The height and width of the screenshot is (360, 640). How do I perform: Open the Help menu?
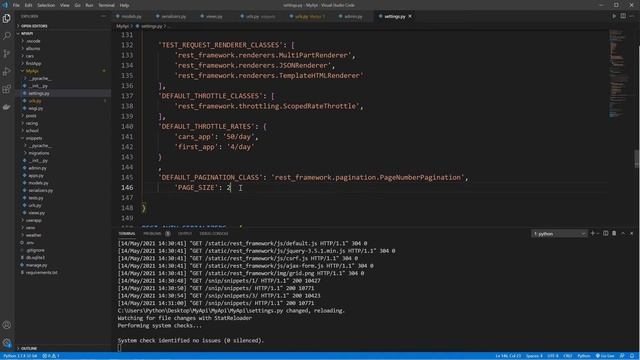(124, 5)
